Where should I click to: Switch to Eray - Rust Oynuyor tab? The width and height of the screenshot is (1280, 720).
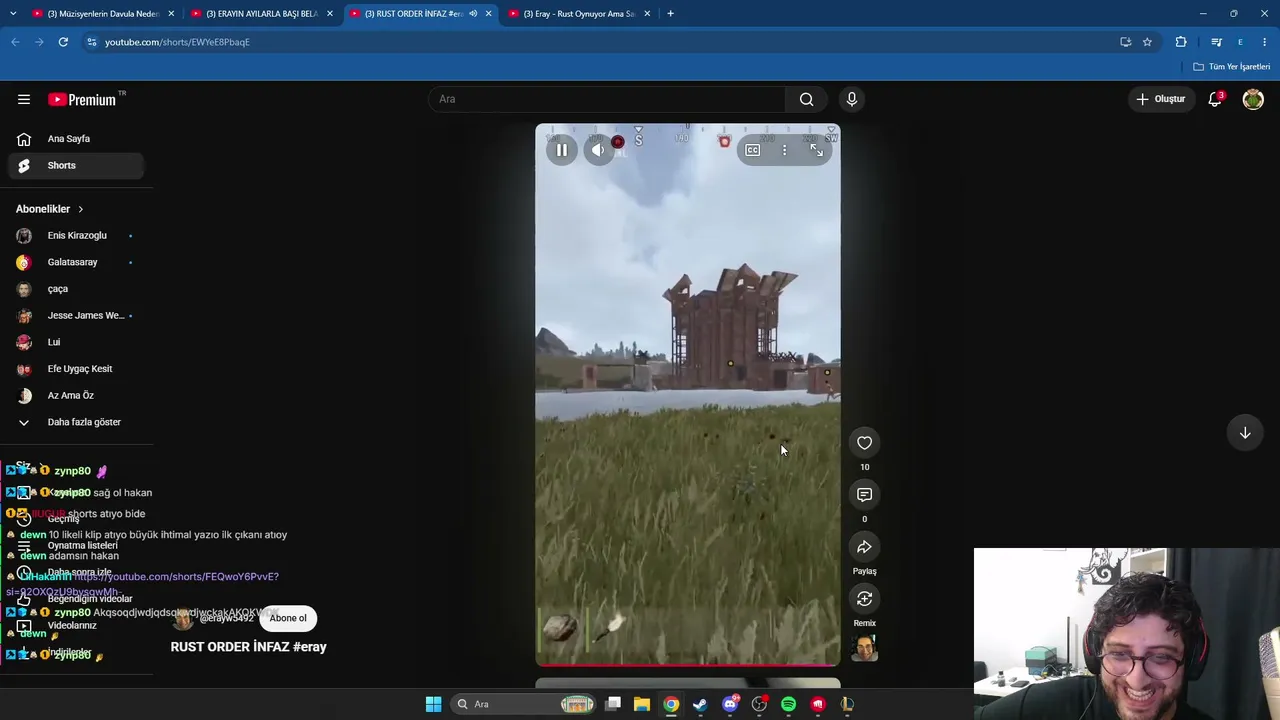click(x=578, y=14)
